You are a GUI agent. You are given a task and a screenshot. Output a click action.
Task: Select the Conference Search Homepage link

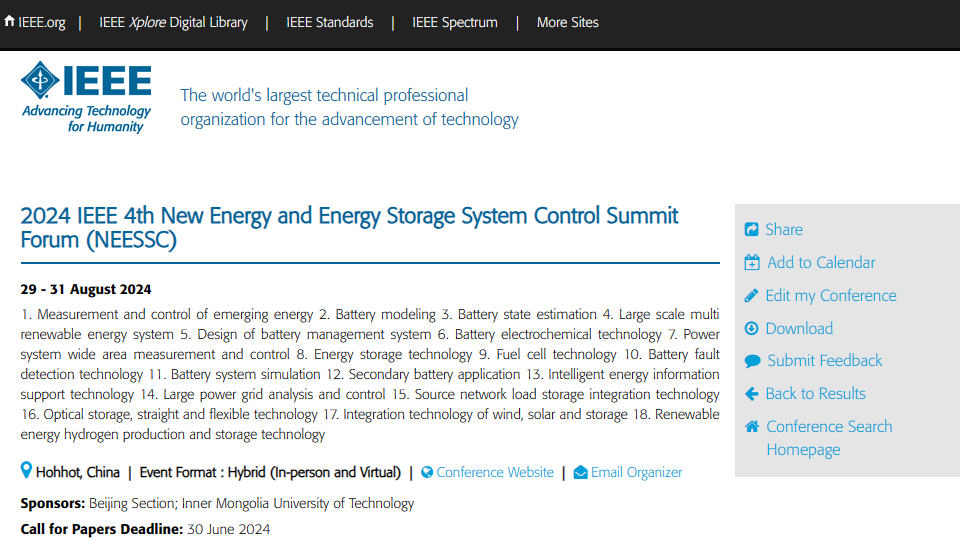(x=829, y=438)
